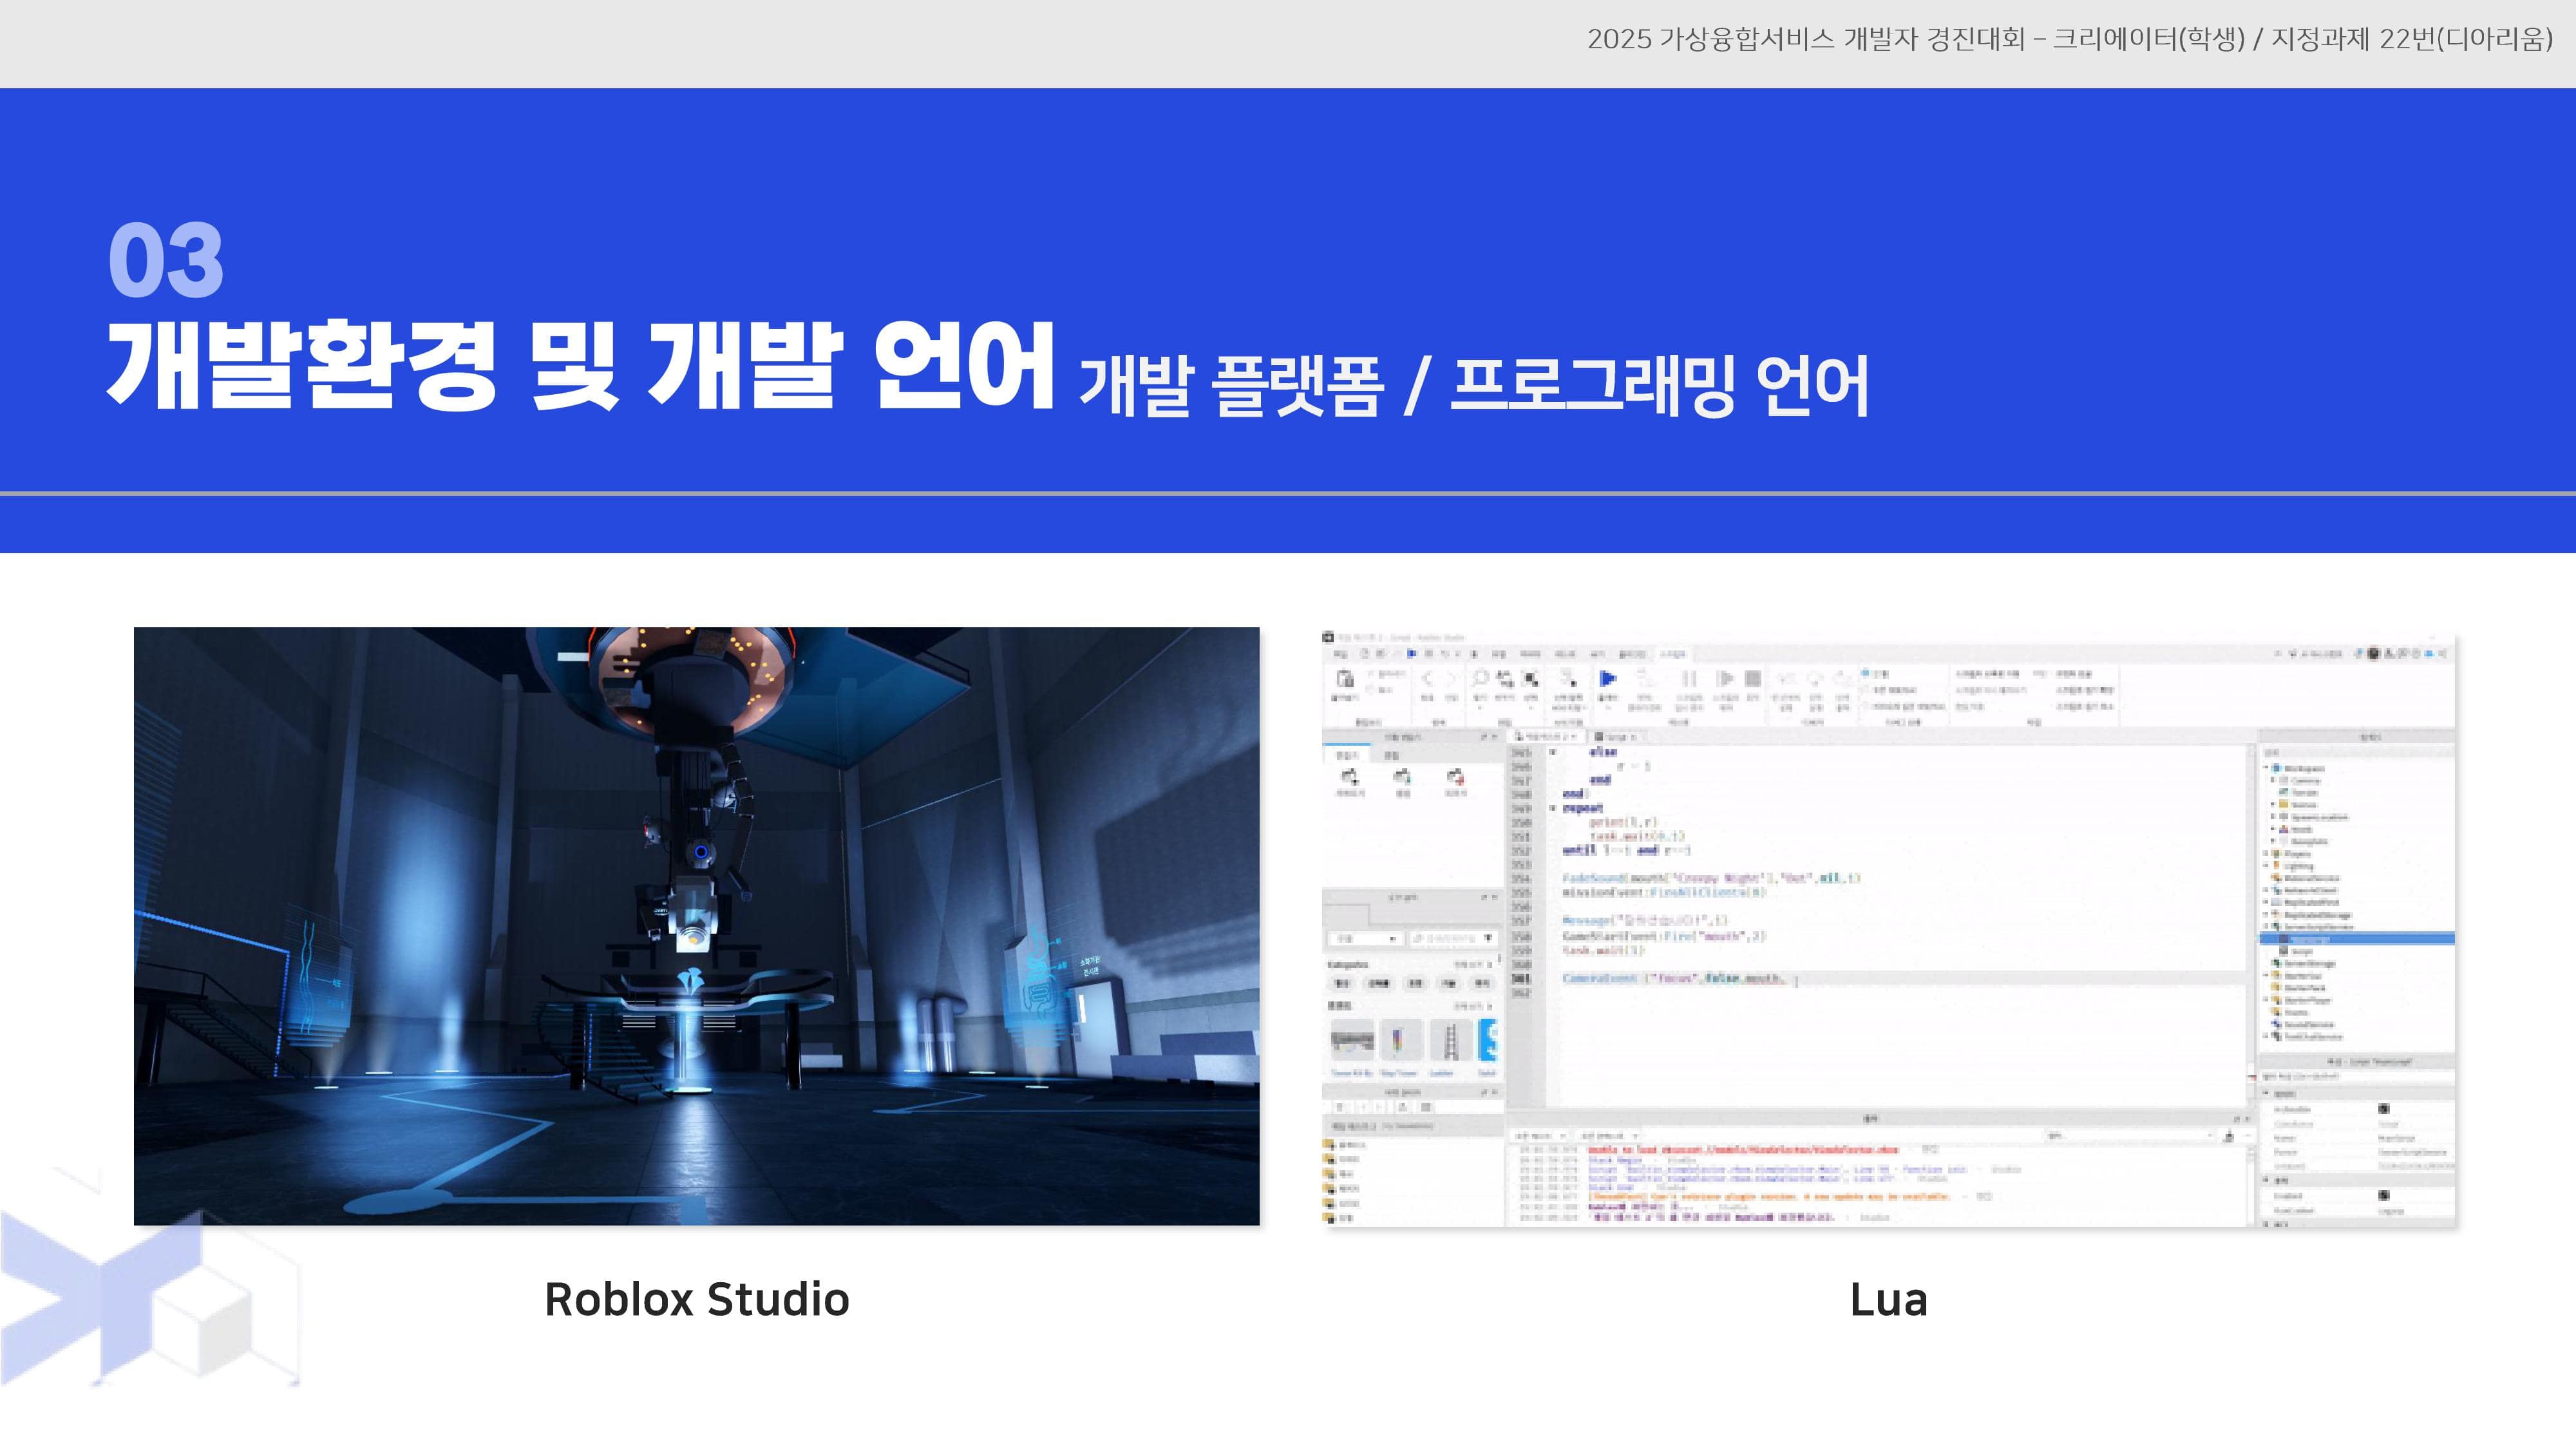Click the clipboard Paste icon at ribbon left
The width and height of the screenshot is (2576, 1449).
coord(1347,679)
